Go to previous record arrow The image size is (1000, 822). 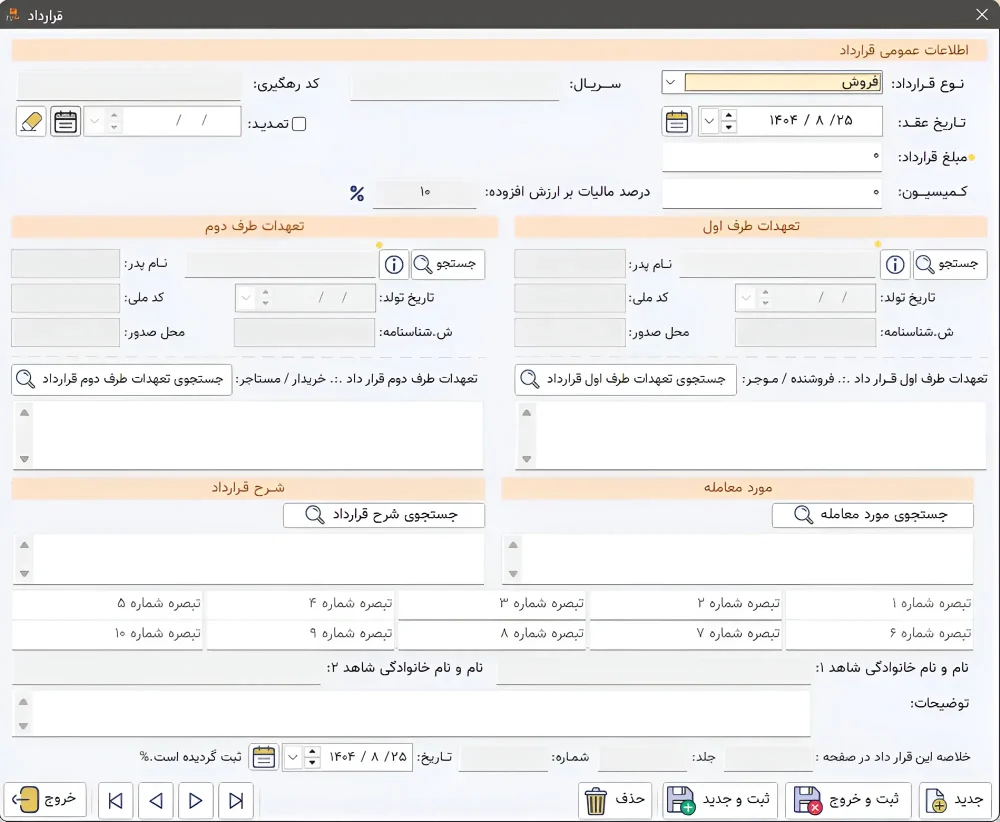tap(156, 800)
